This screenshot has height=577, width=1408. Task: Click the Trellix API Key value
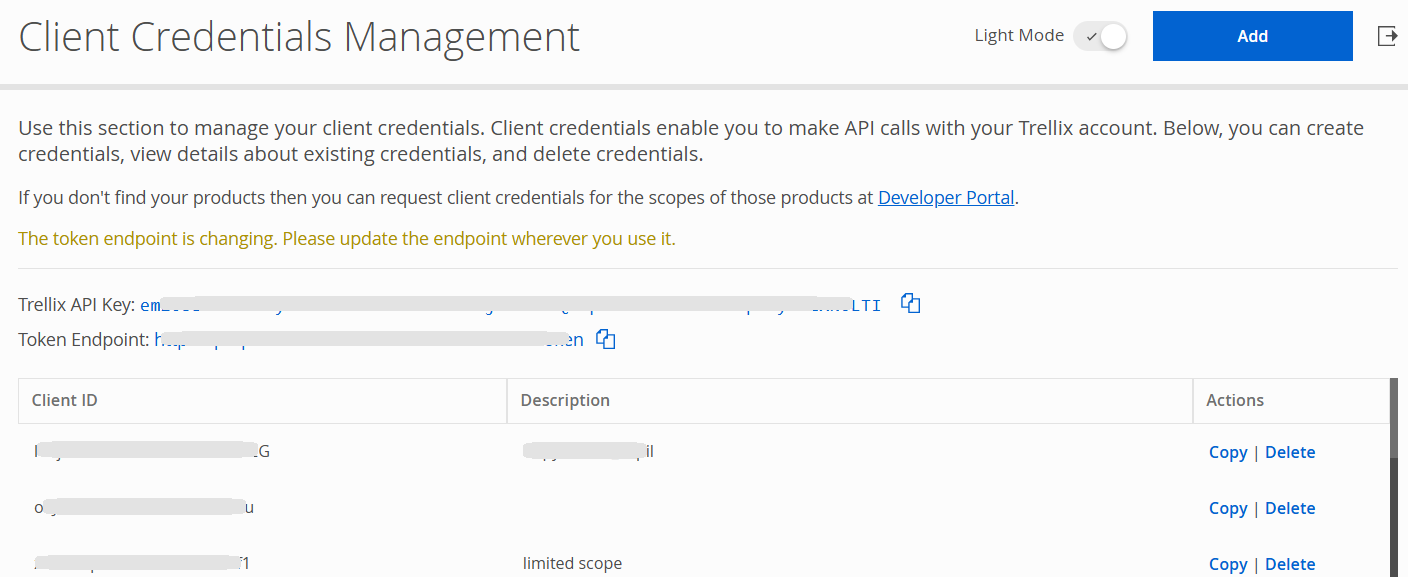click(510, 305)
